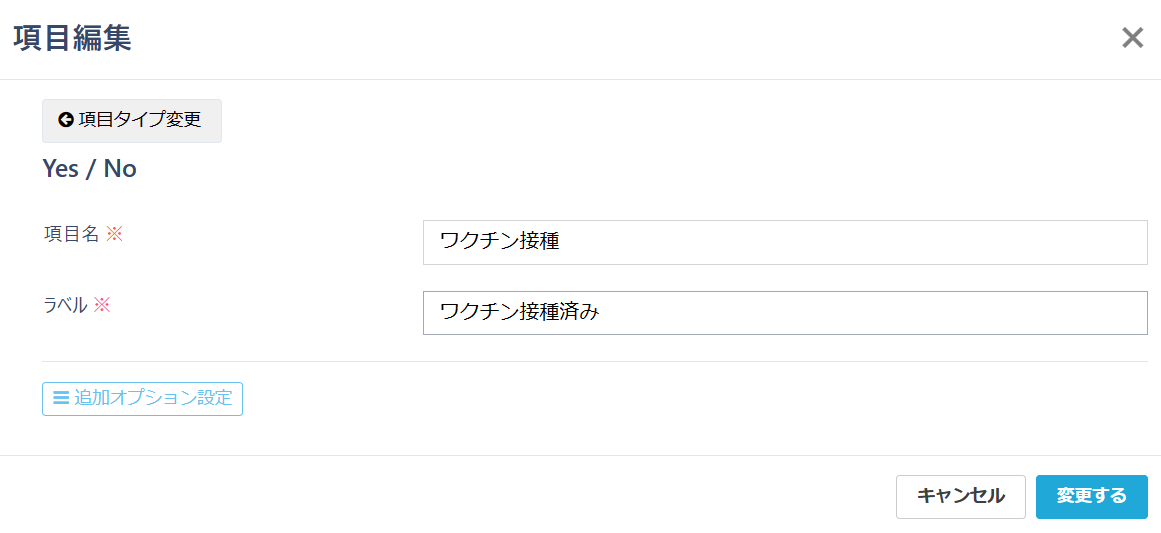The height and width of the screenshot is (533, 1161).
Task: Confirm changes with the 変更する button
Action: [x=1091, y=496]
